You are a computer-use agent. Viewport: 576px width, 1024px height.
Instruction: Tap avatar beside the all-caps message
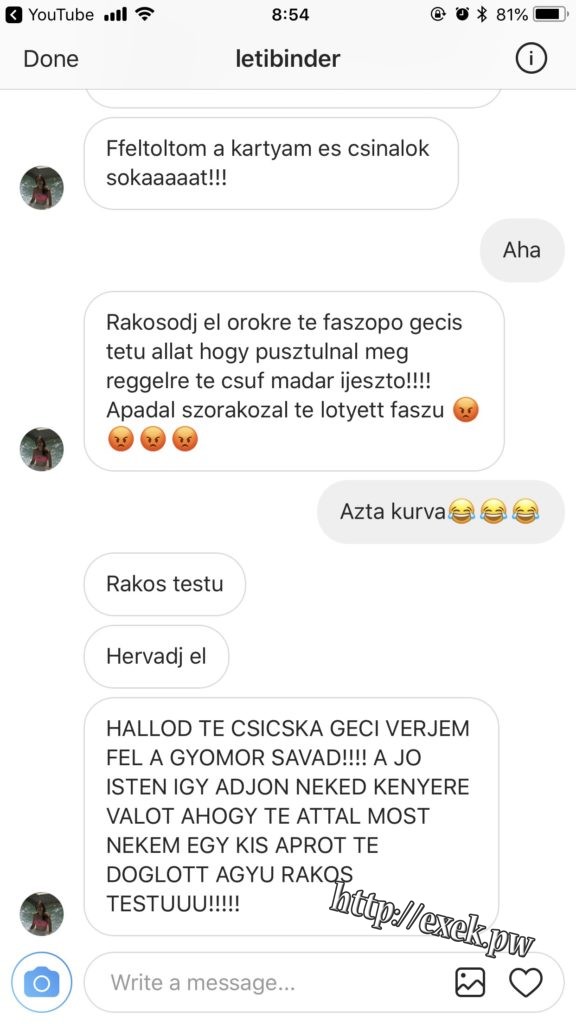click(x=42, y=914)
